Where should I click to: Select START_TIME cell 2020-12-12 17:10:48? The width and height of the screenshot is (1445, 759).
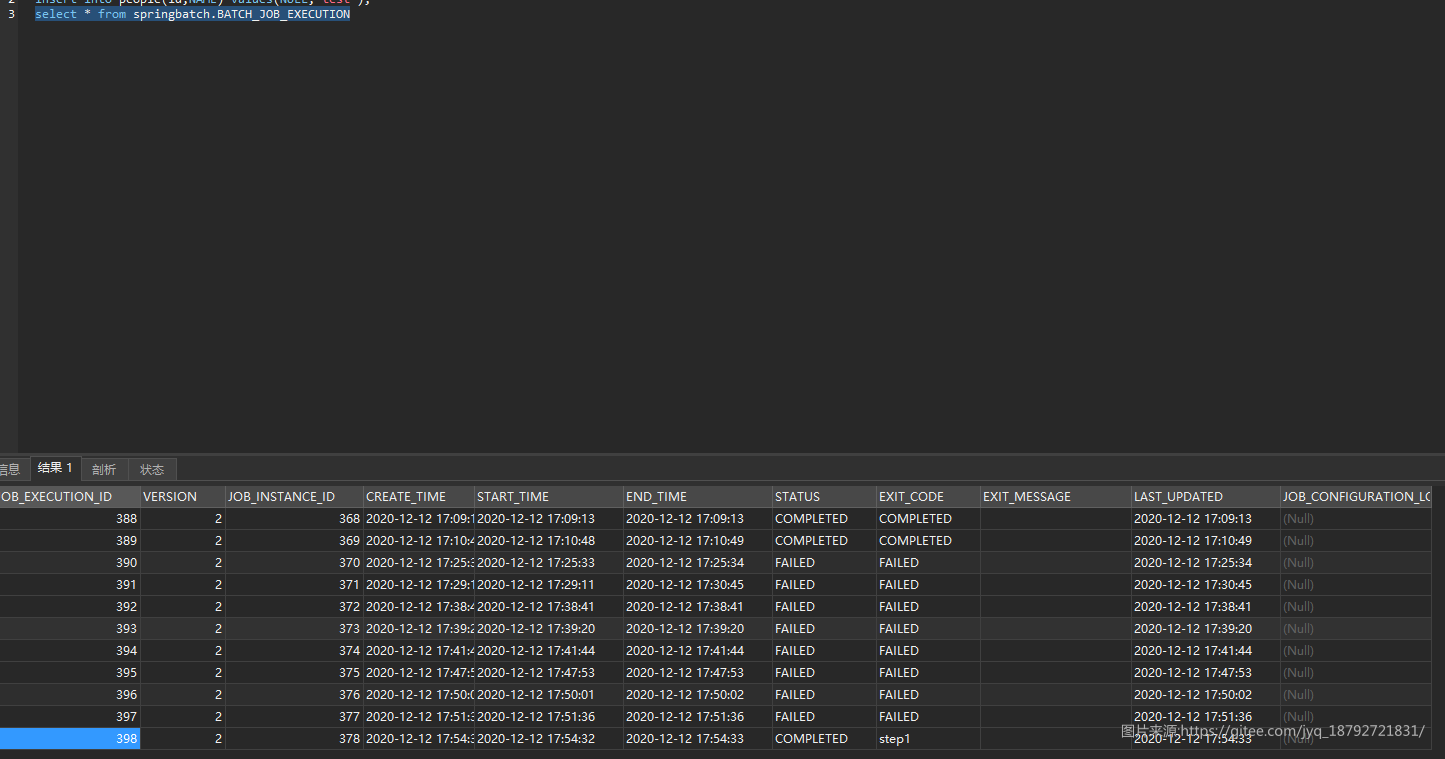pos(549,541)
